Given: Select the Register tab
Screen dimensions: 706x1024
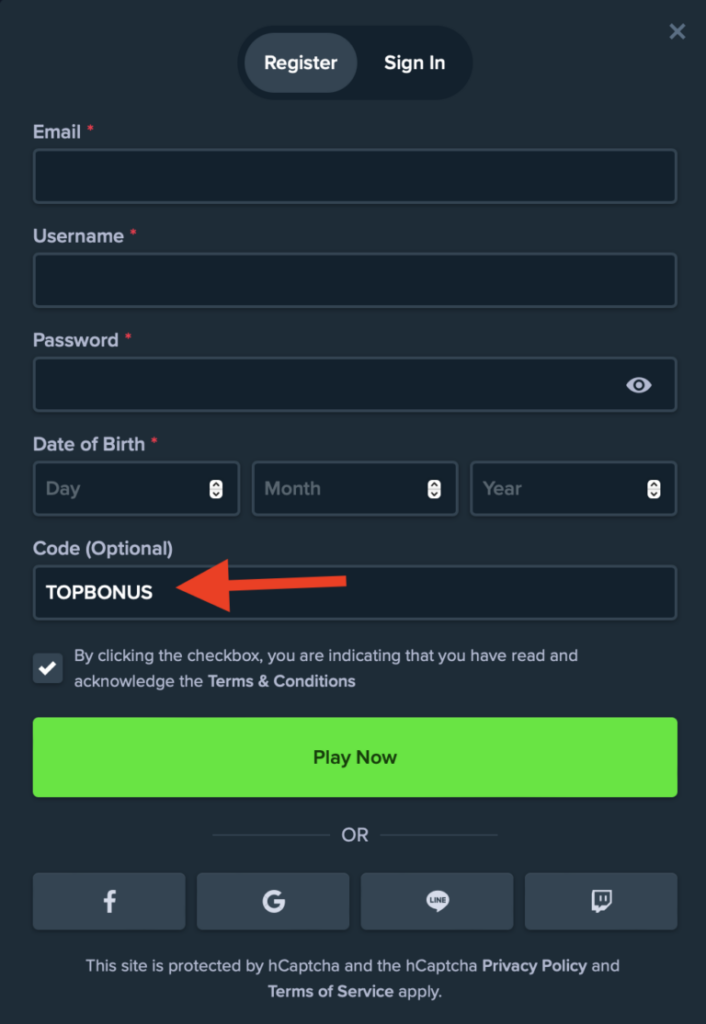Looking at the screenshot, I should click(x=300, y=62).
